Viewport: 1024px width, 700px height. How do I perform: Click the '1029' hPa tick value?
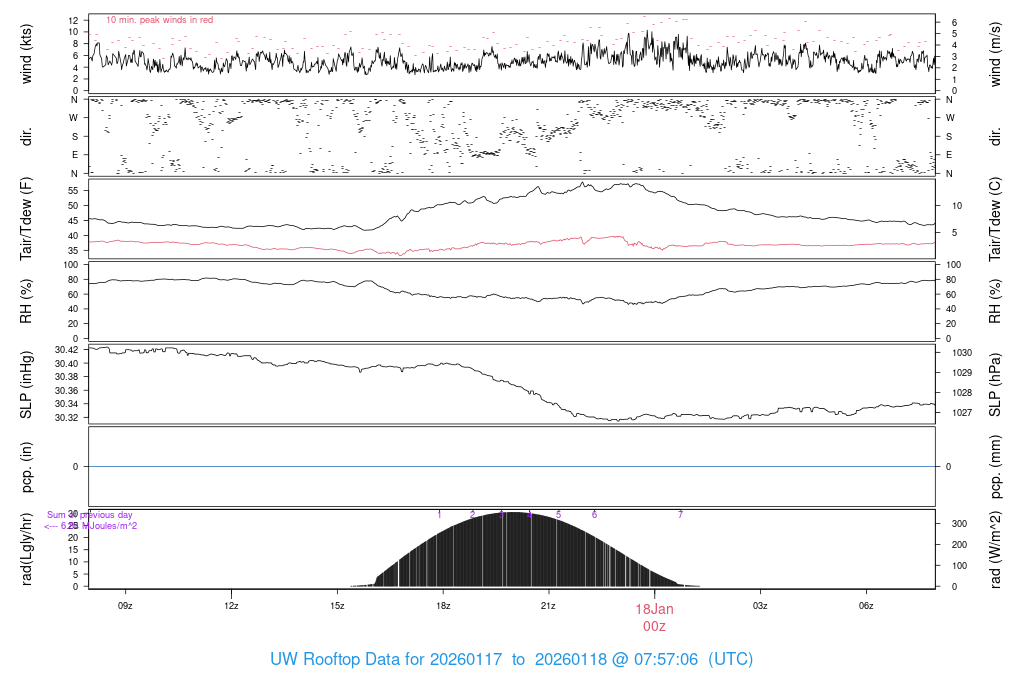[962, 373]
